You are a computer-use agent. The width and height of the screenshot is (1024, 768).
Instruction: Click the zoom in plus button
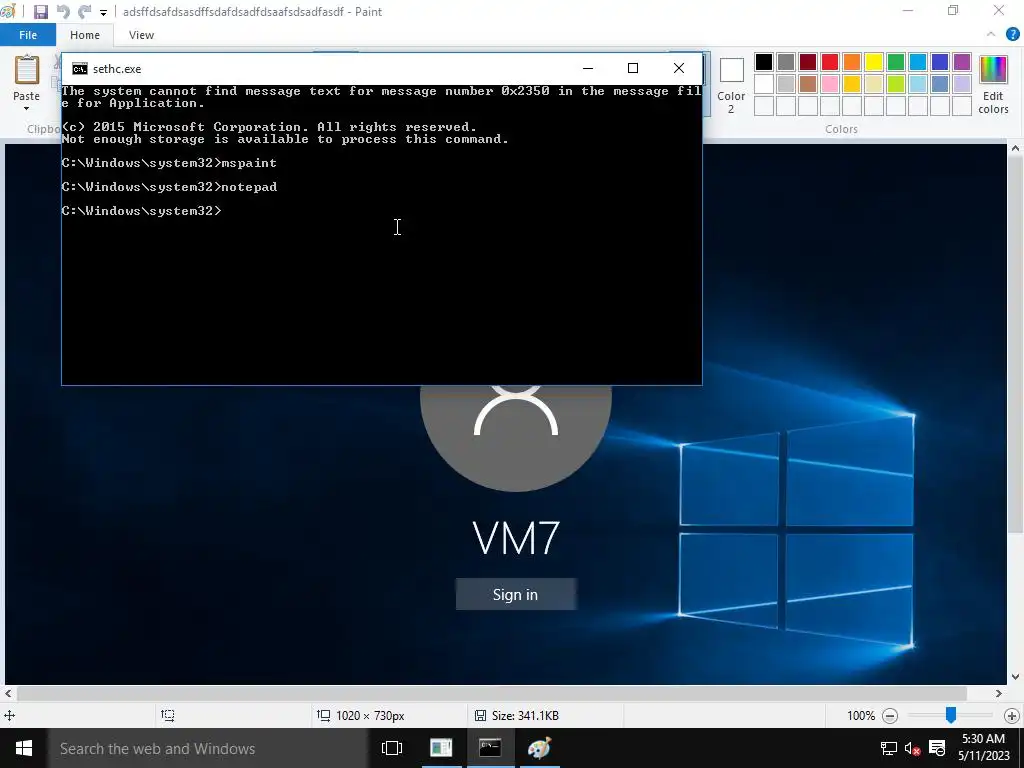click(1012, 716)
